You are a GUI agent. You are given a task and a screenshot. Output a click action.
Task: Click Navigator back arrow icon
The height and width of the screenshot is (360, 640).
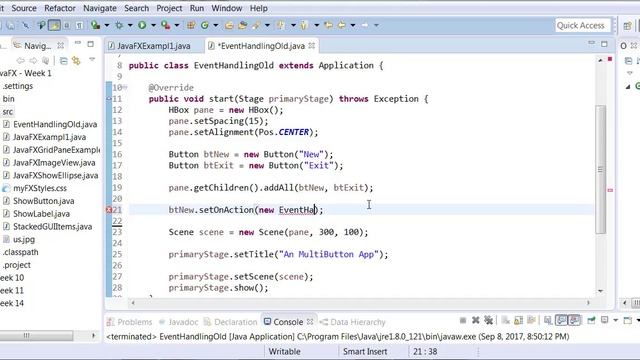click(20, 61)
